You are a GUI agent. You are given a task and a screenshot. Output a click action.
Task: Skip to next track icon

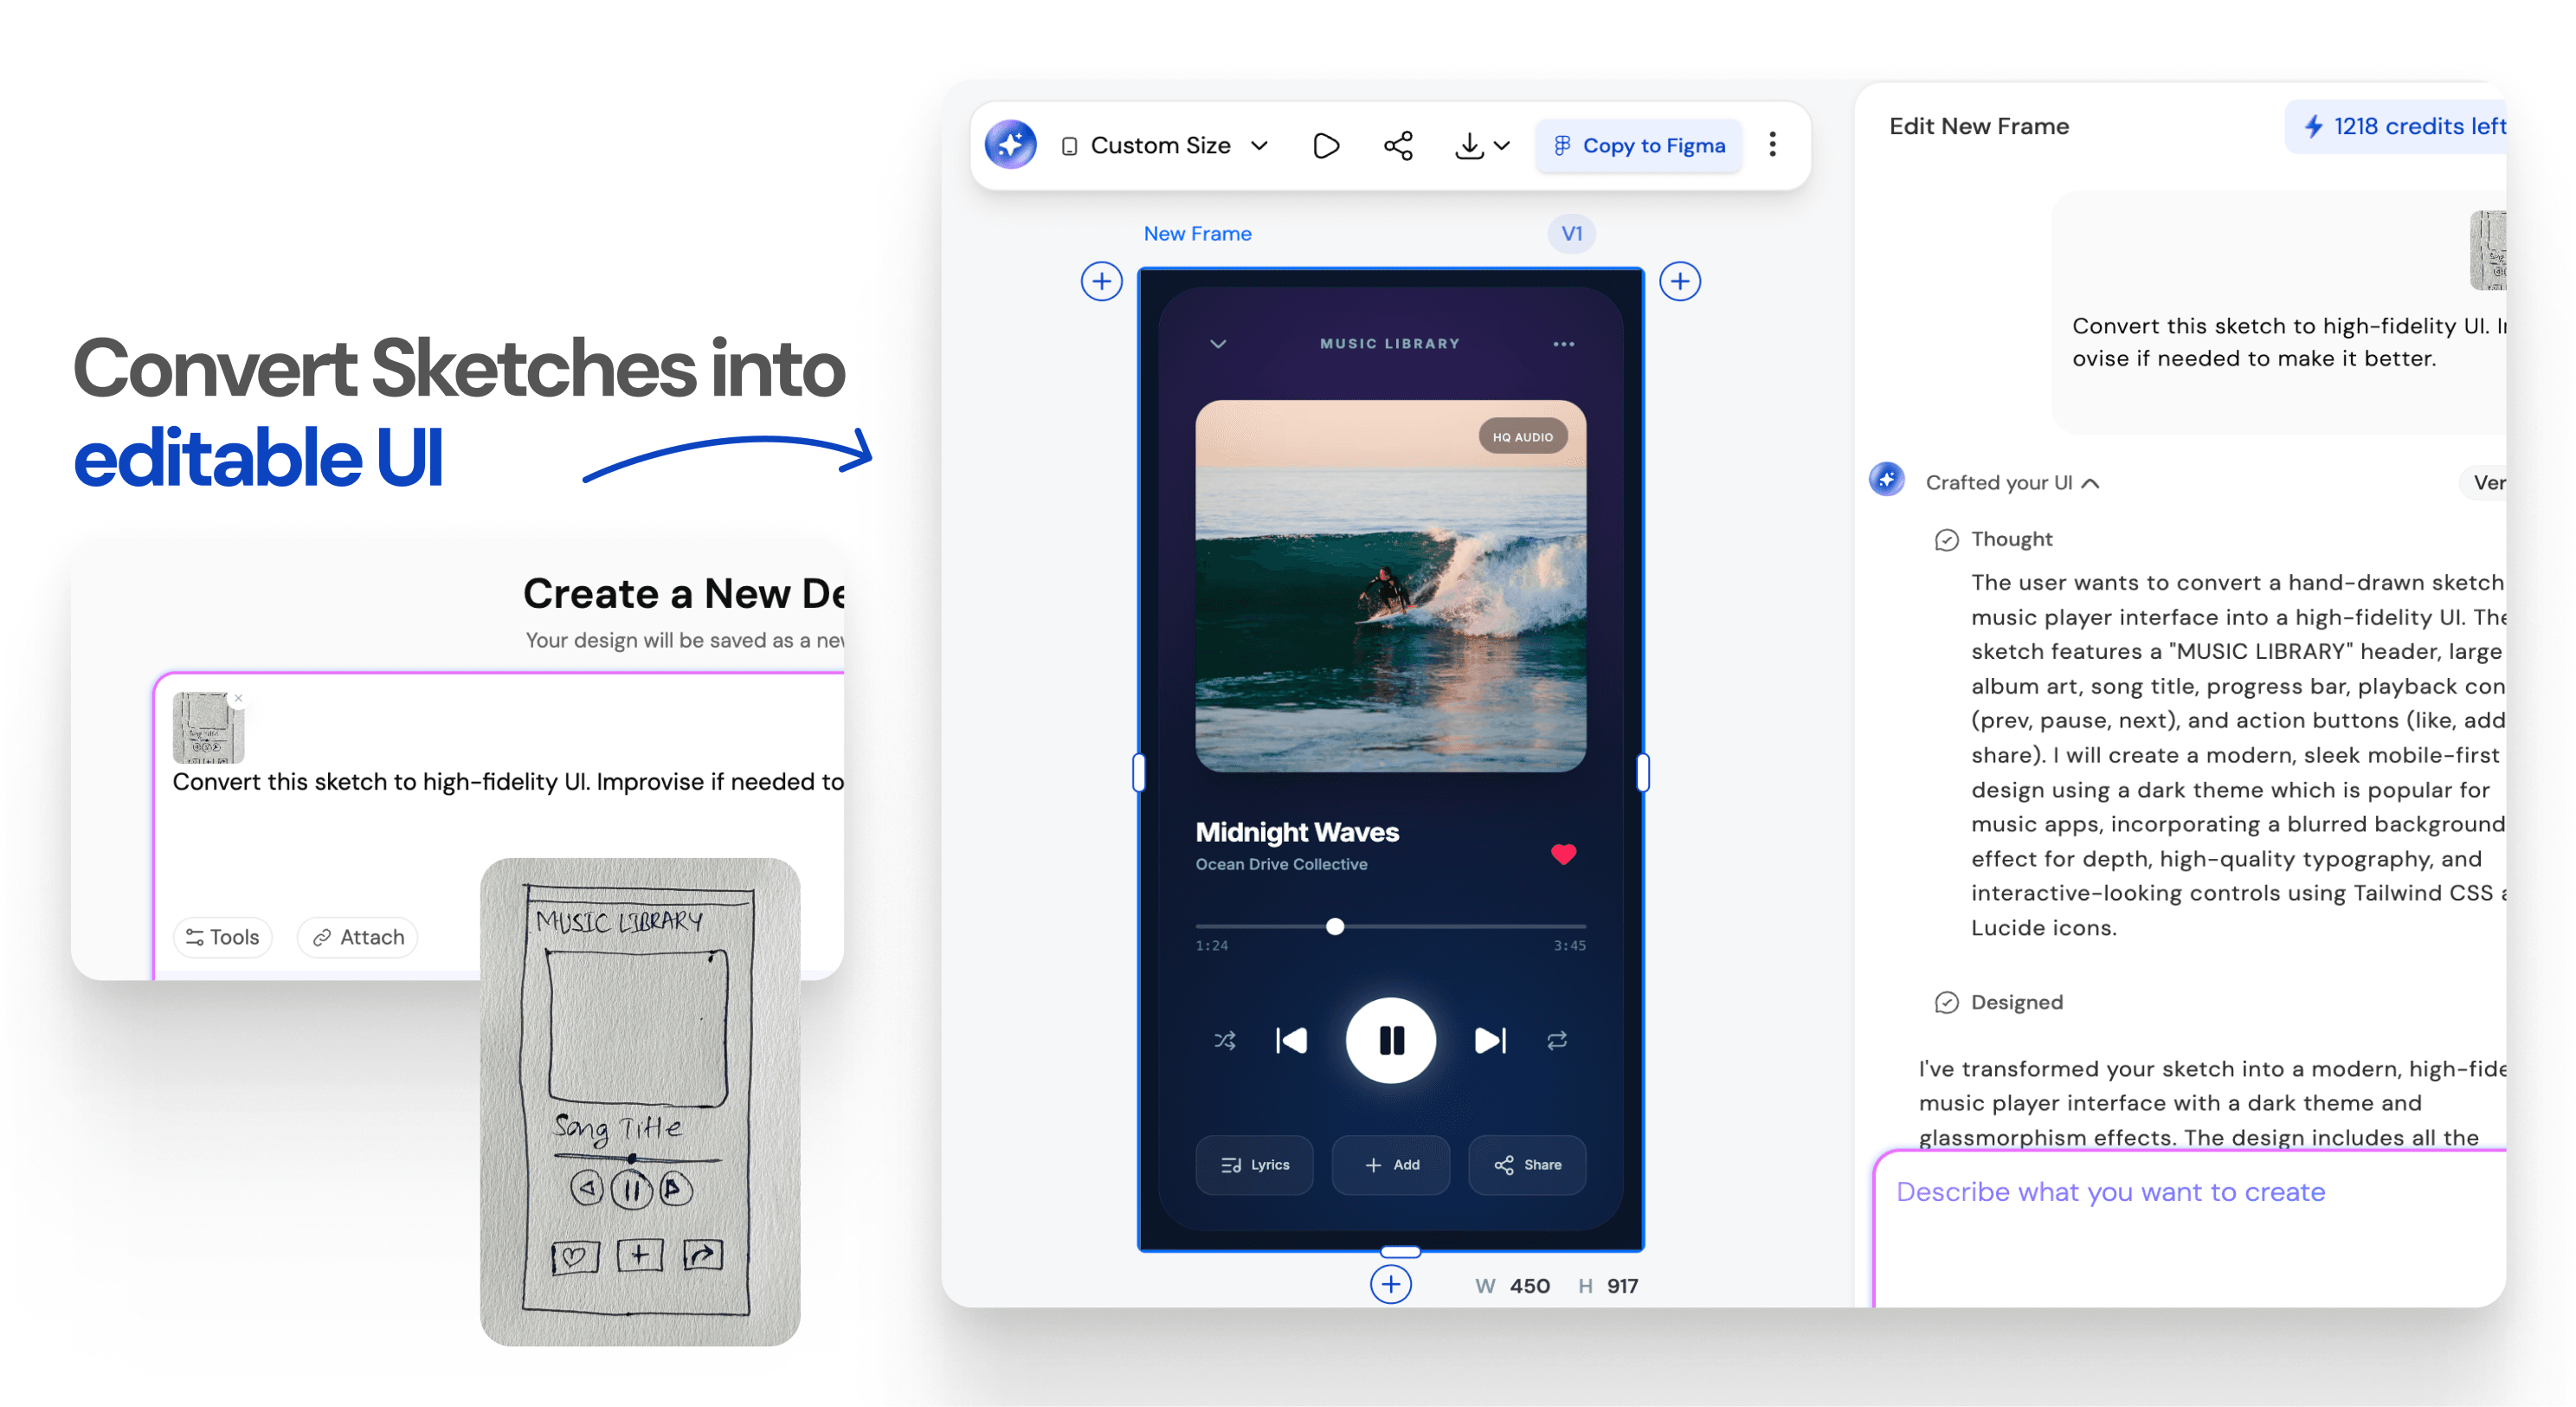[x=1489, y=1041]
